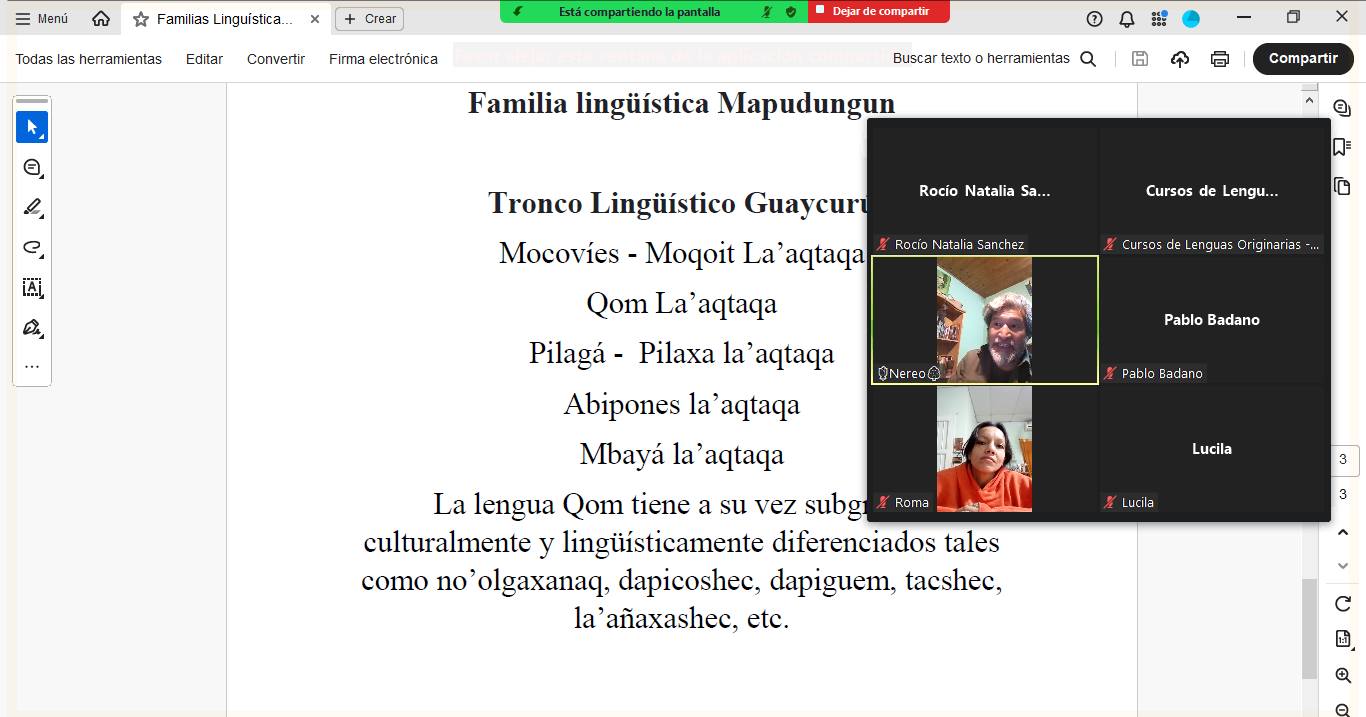Click the Compartir button

pos(1302,59)
